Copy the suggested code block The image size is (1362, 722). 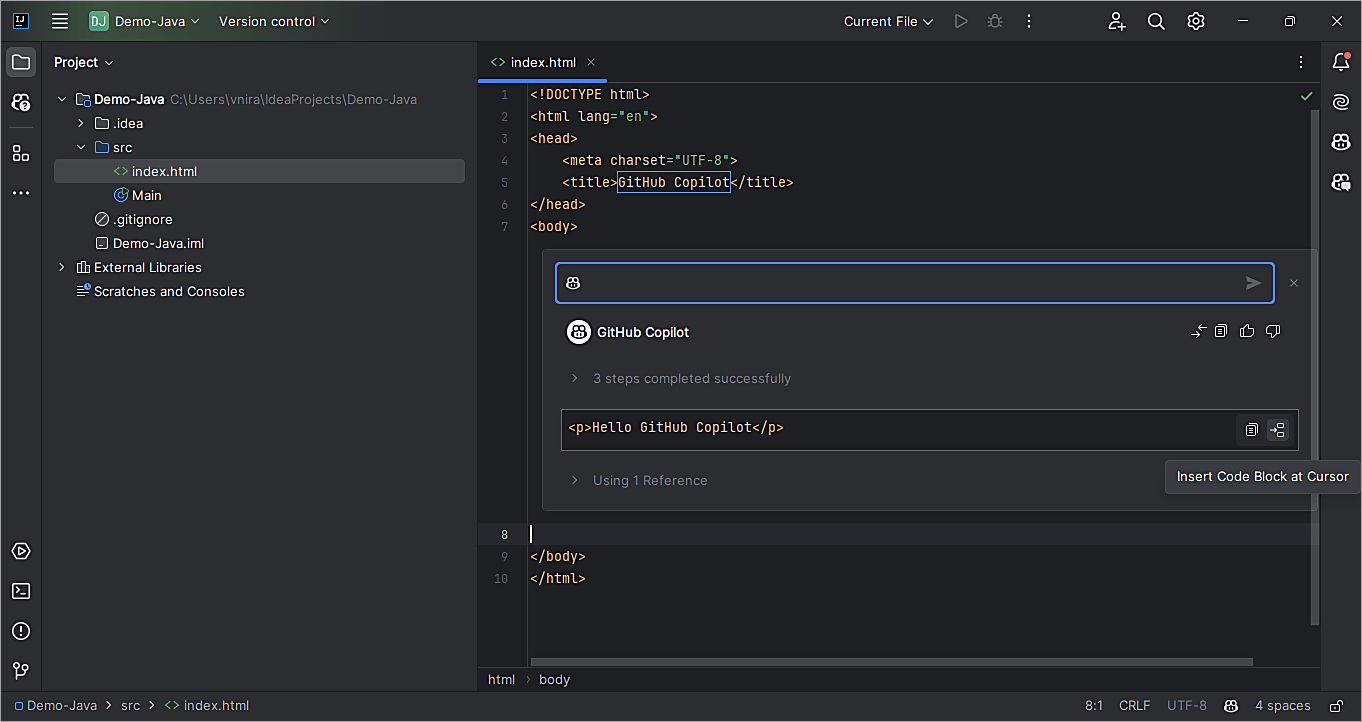pos(1251,430)
